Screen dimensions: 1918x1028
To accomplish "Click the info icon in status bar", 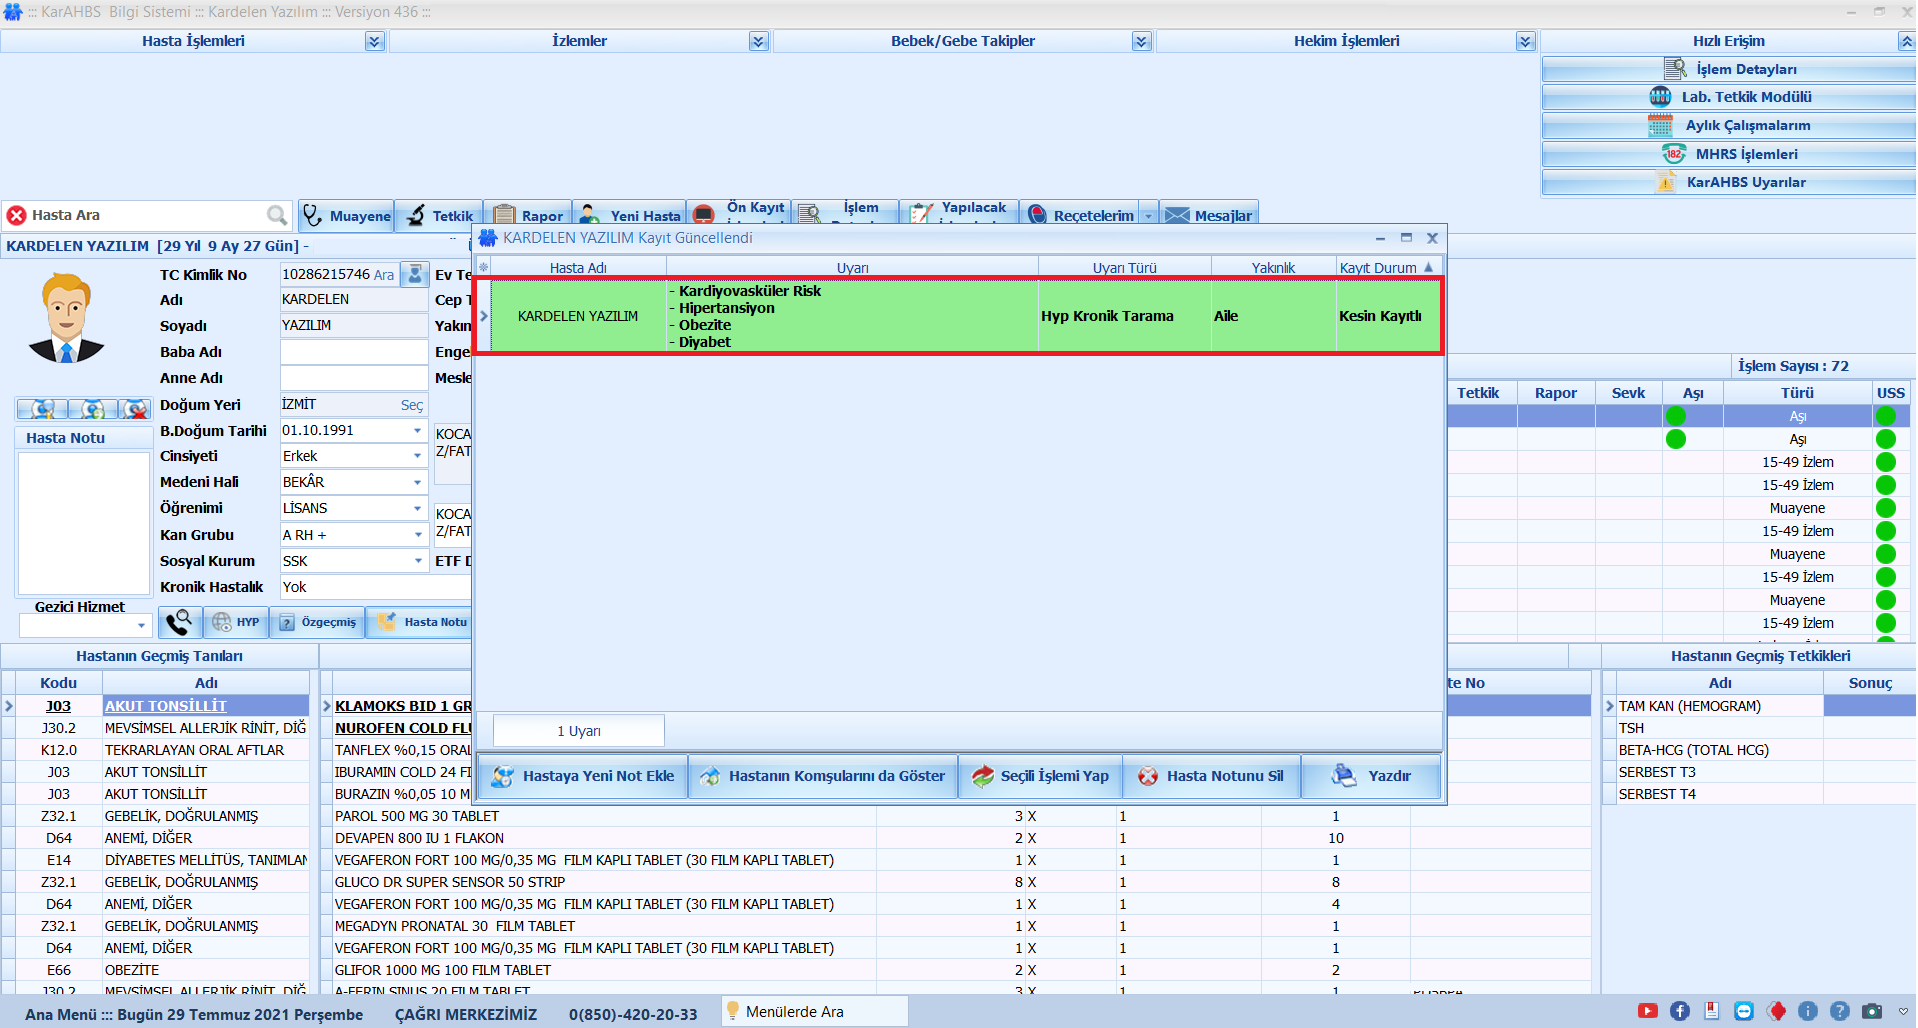I will (1808, 1011).
